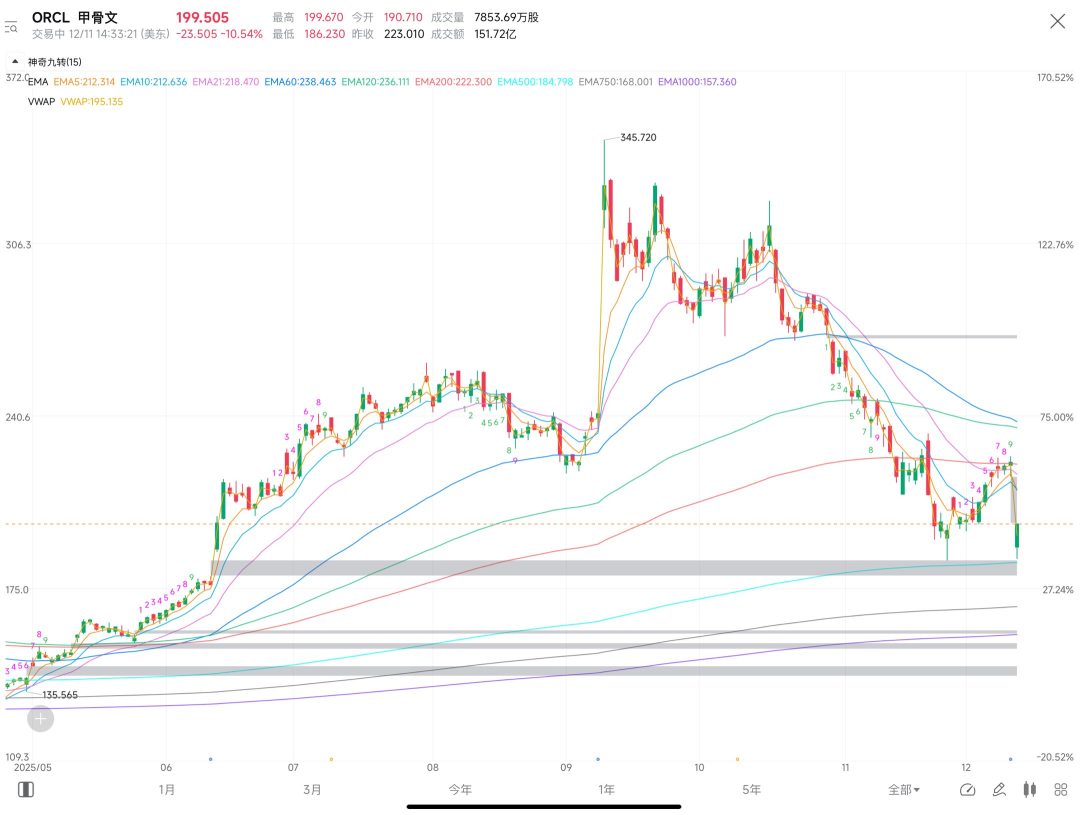Change the candlestick chart type icon

[x=1030, y=789]
